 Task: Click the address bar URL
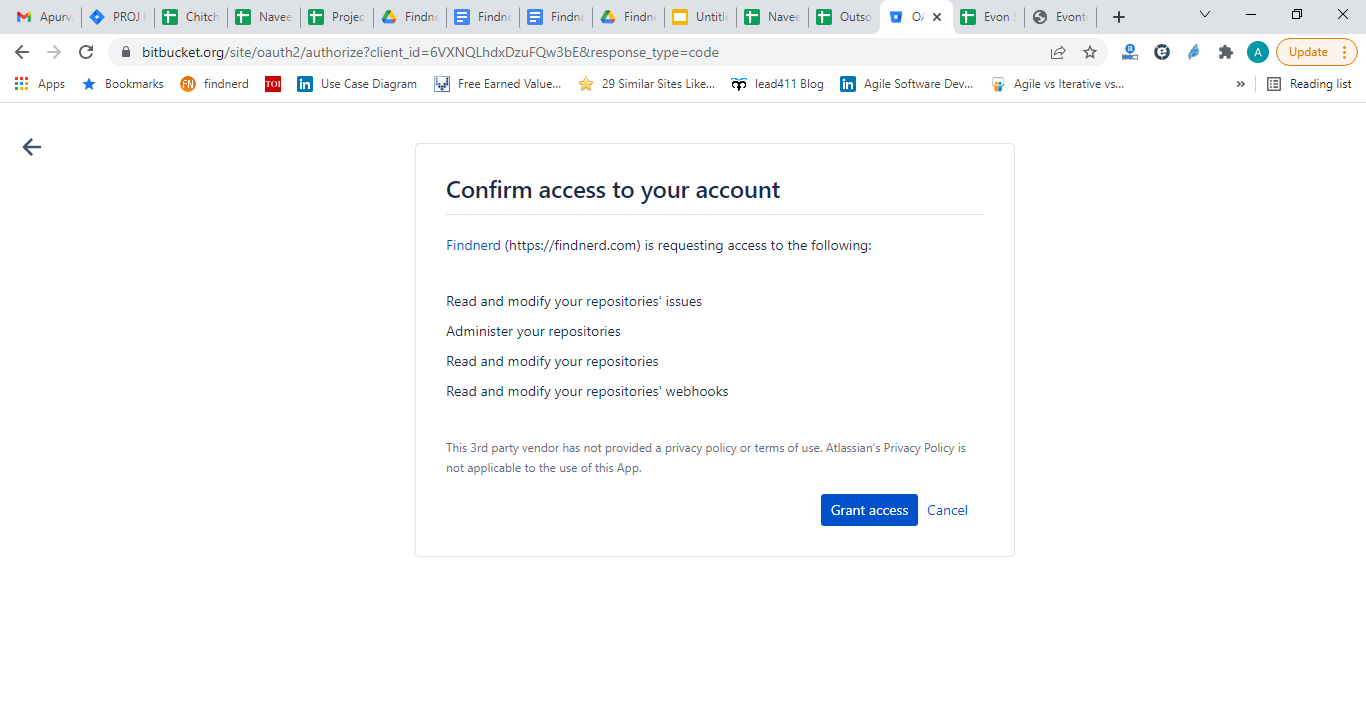[430, 52]
